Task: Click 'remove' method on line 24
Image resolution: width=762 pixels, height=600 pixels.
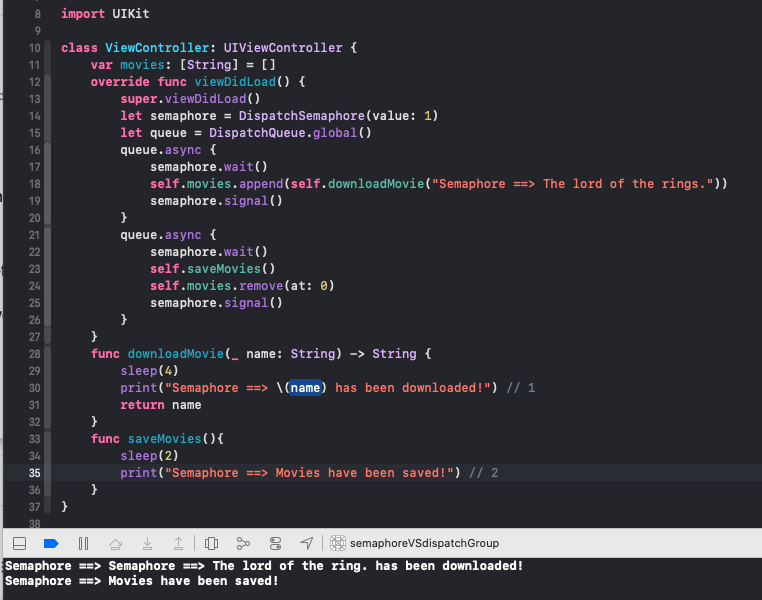Action: 261,286
